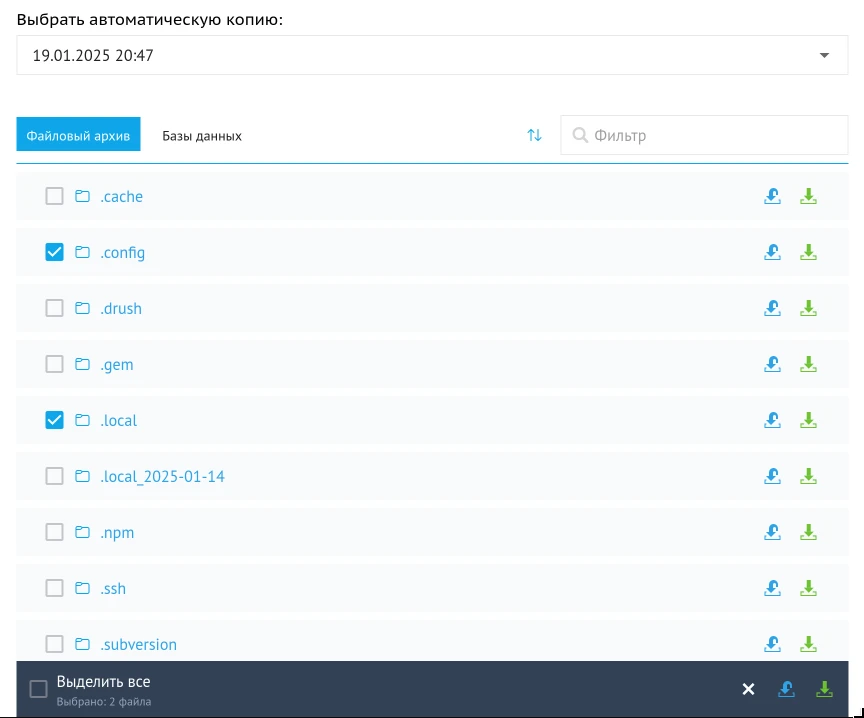Viewport: 864px width, 718px height.
Task: Open the automatic backup date dropdown
Action: click(432, 55)
